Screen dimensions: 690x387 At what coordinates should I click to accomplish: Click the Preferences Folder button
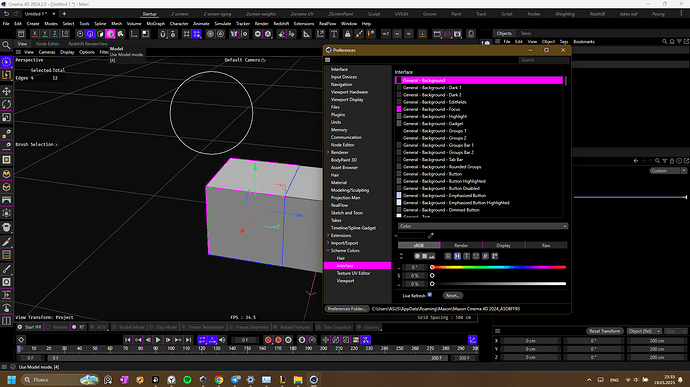click(x=347, y=309)
